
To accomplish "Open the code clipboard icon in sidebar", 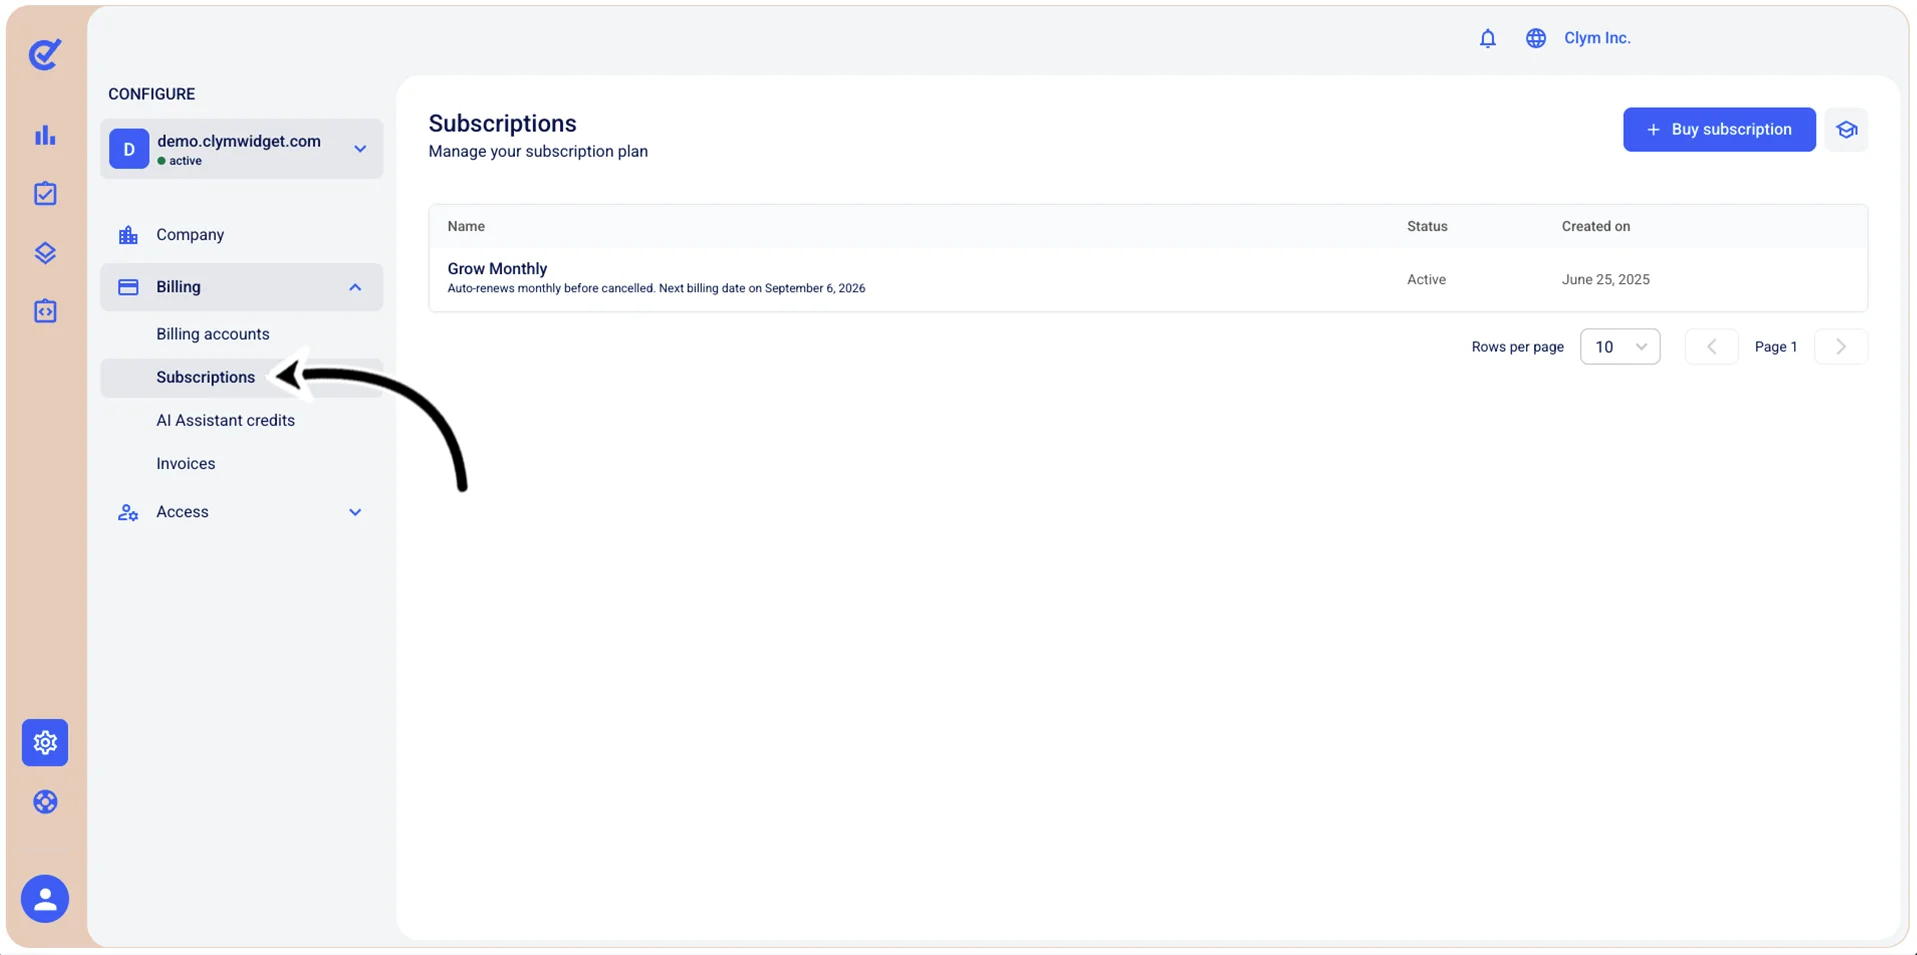I will (45, 311).
